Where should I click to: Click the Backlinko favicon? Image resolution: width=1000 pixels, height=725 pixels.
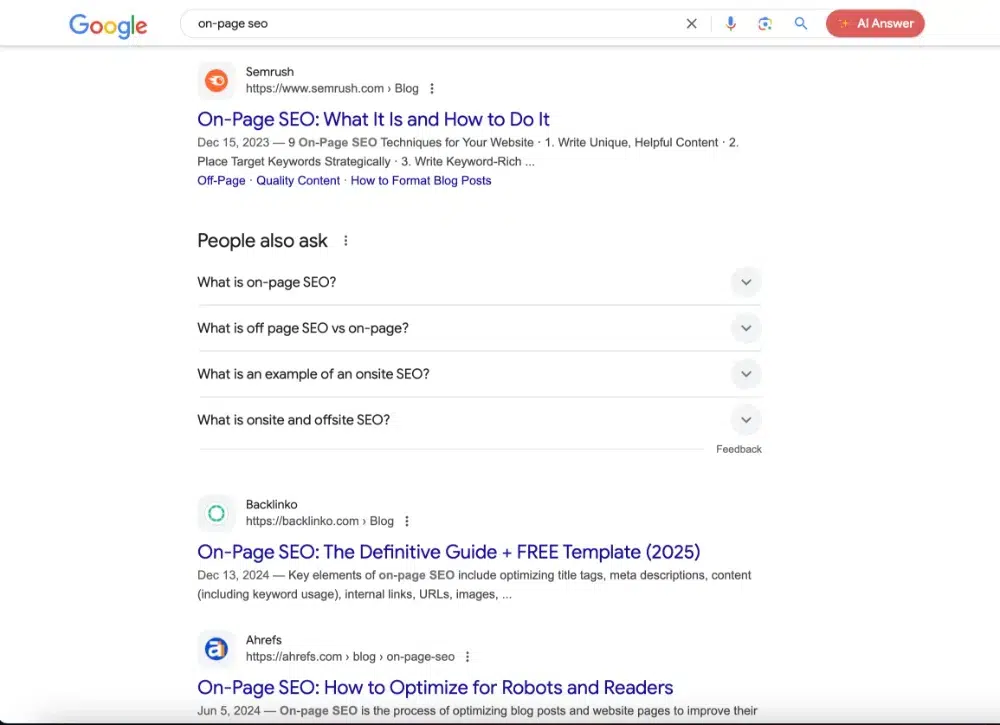tap(216, 513)
